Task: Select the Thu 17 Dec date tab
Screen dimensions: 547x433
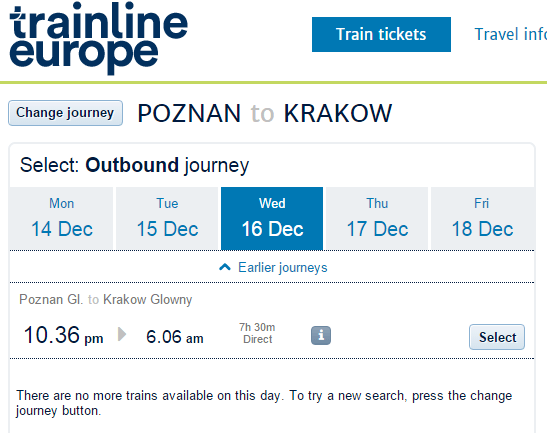Action: pos(377,218)
